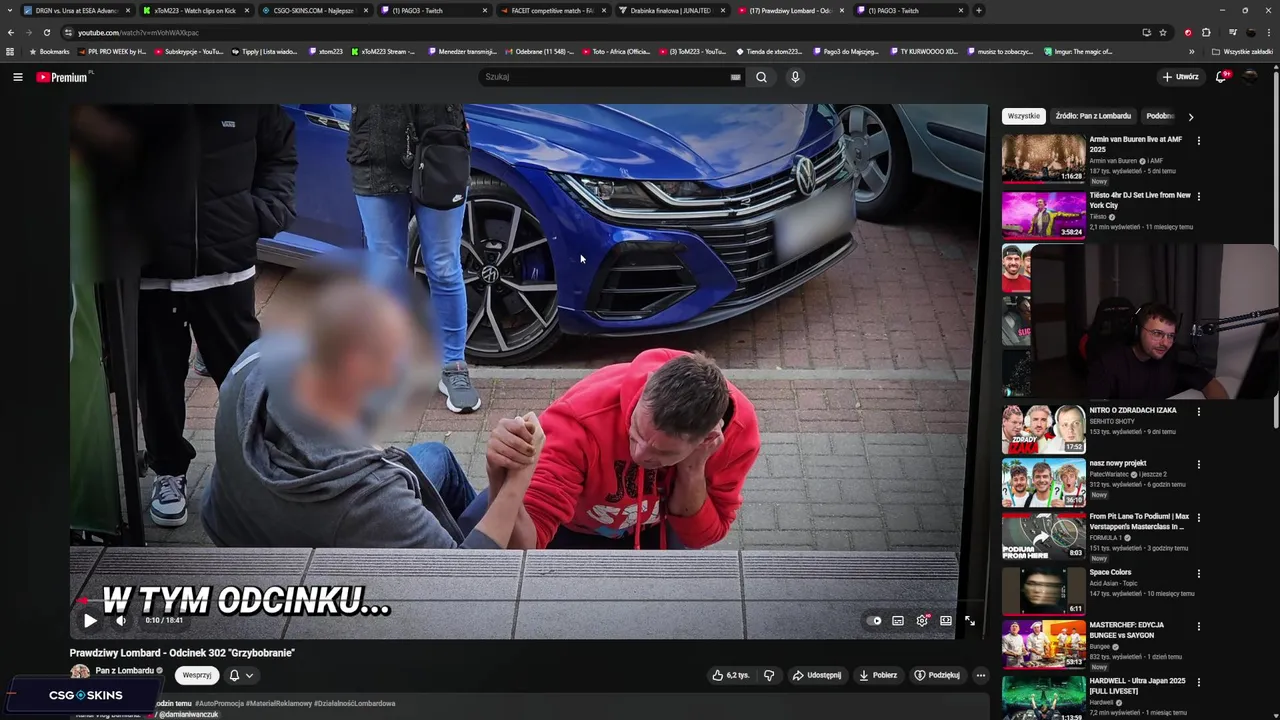Open Tiësto 4hr DJ Set video

point(1043,214)
